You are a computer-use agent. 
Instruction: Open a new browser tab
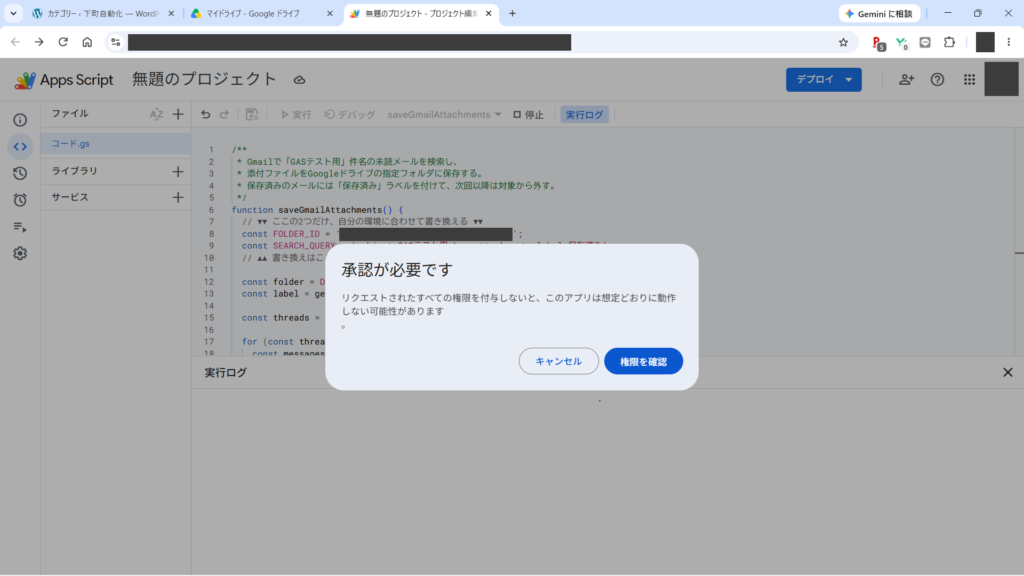(x=512, y=13)
